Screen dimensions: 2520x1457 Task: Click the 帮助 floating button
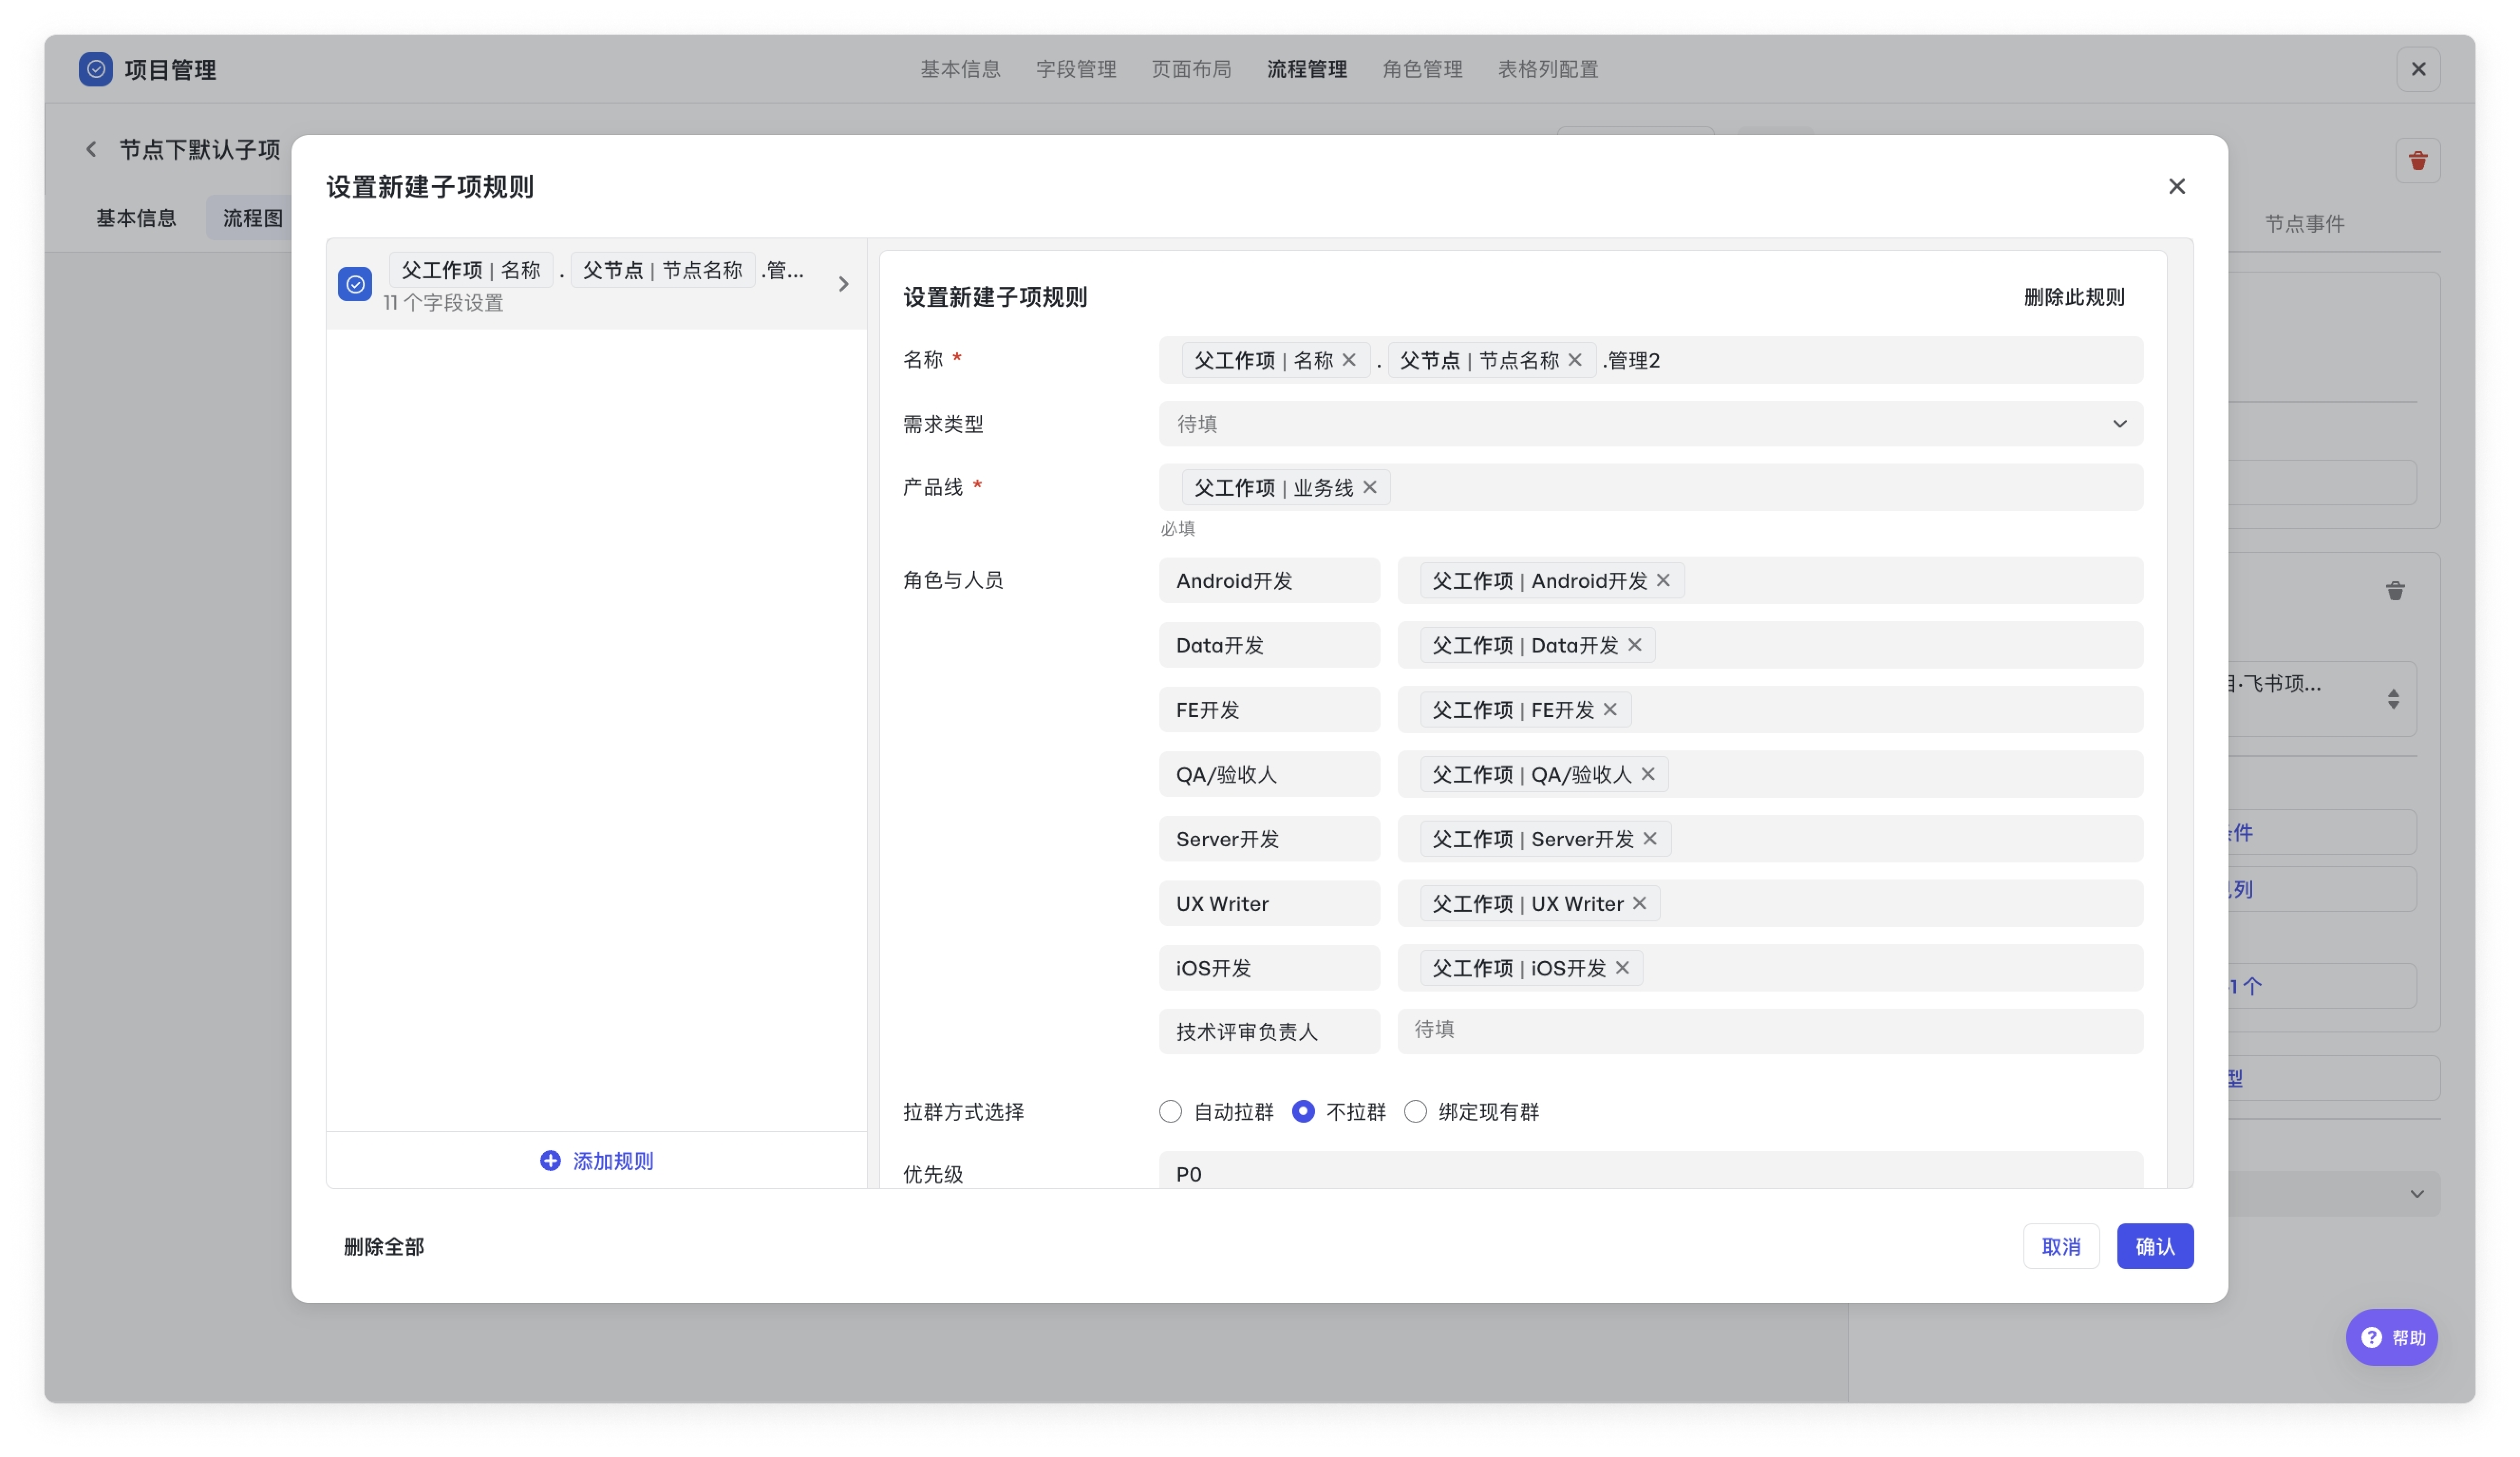click(2391, 1337)
